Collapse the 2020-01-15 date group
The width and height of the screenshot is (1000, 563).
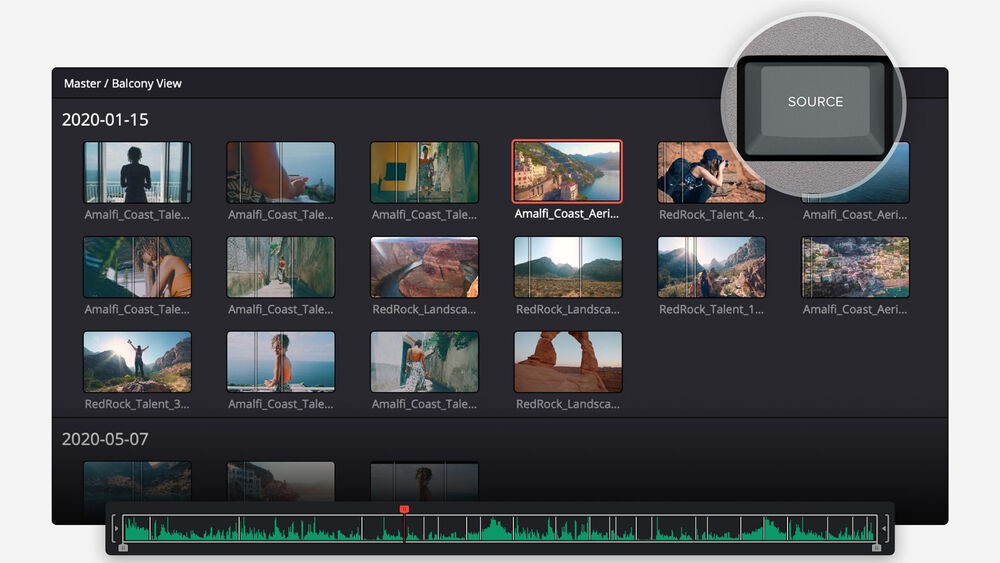[105, 120]
